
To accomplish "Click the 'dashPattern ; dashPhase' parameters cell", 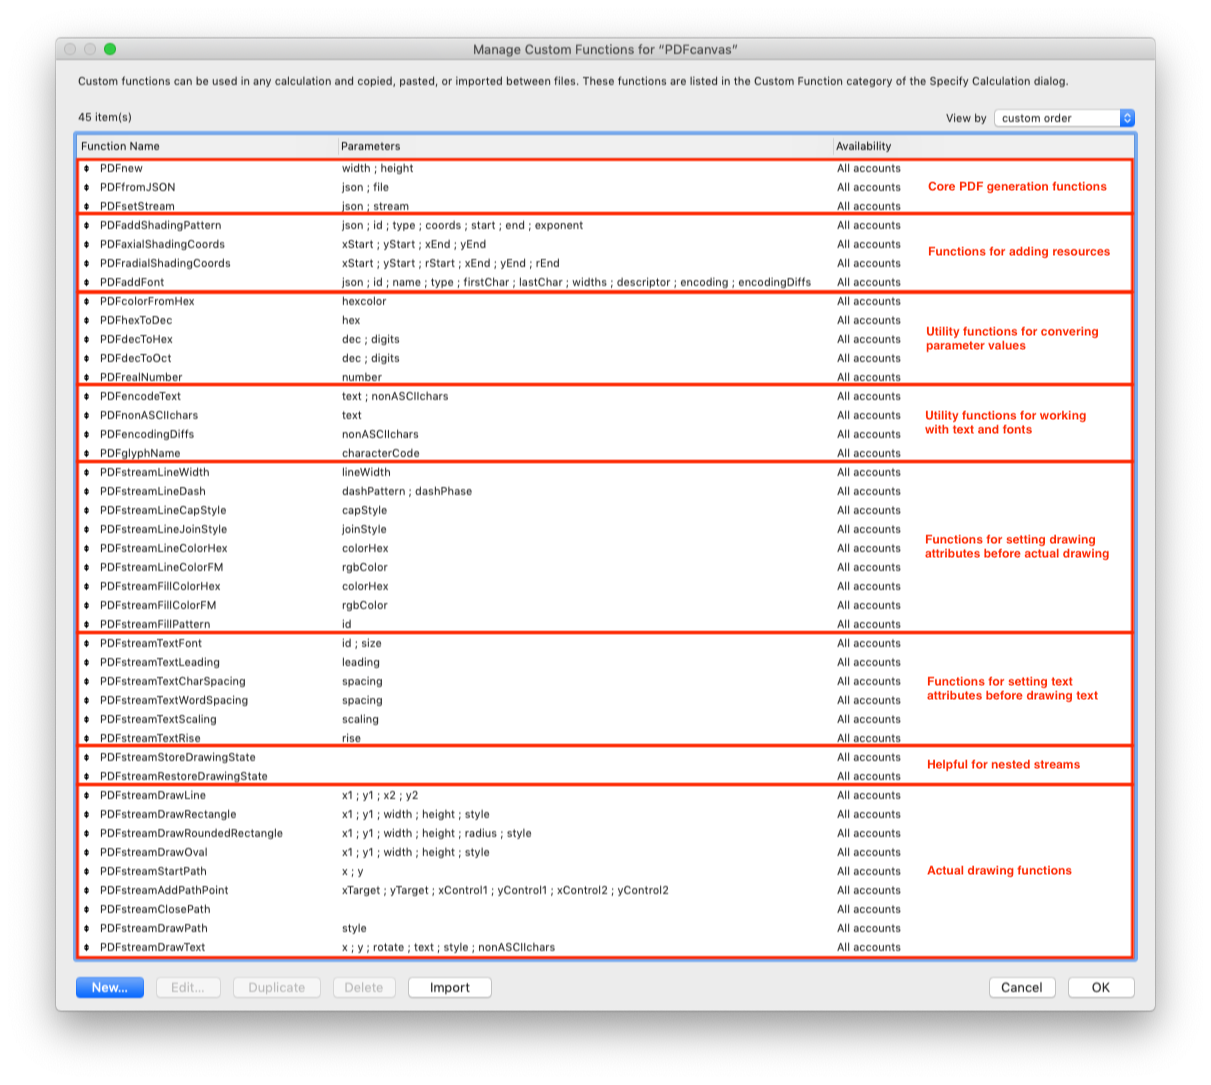I will (407, 491).
